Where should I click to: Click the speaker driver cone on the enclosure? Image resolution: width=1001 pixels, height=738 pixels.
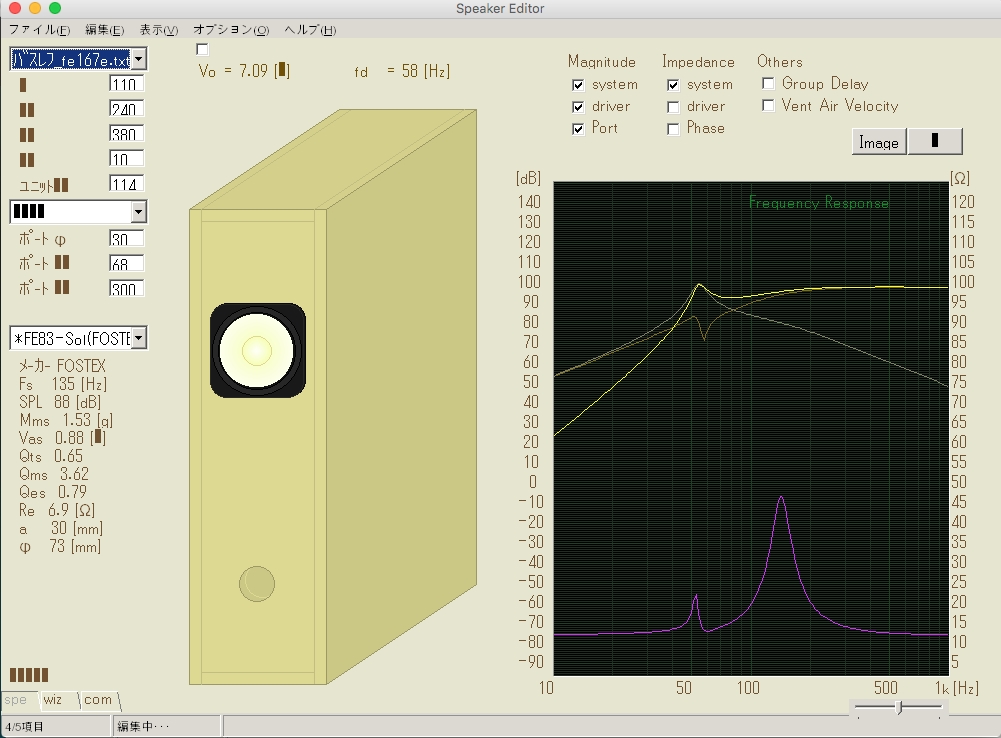point(257,350)
